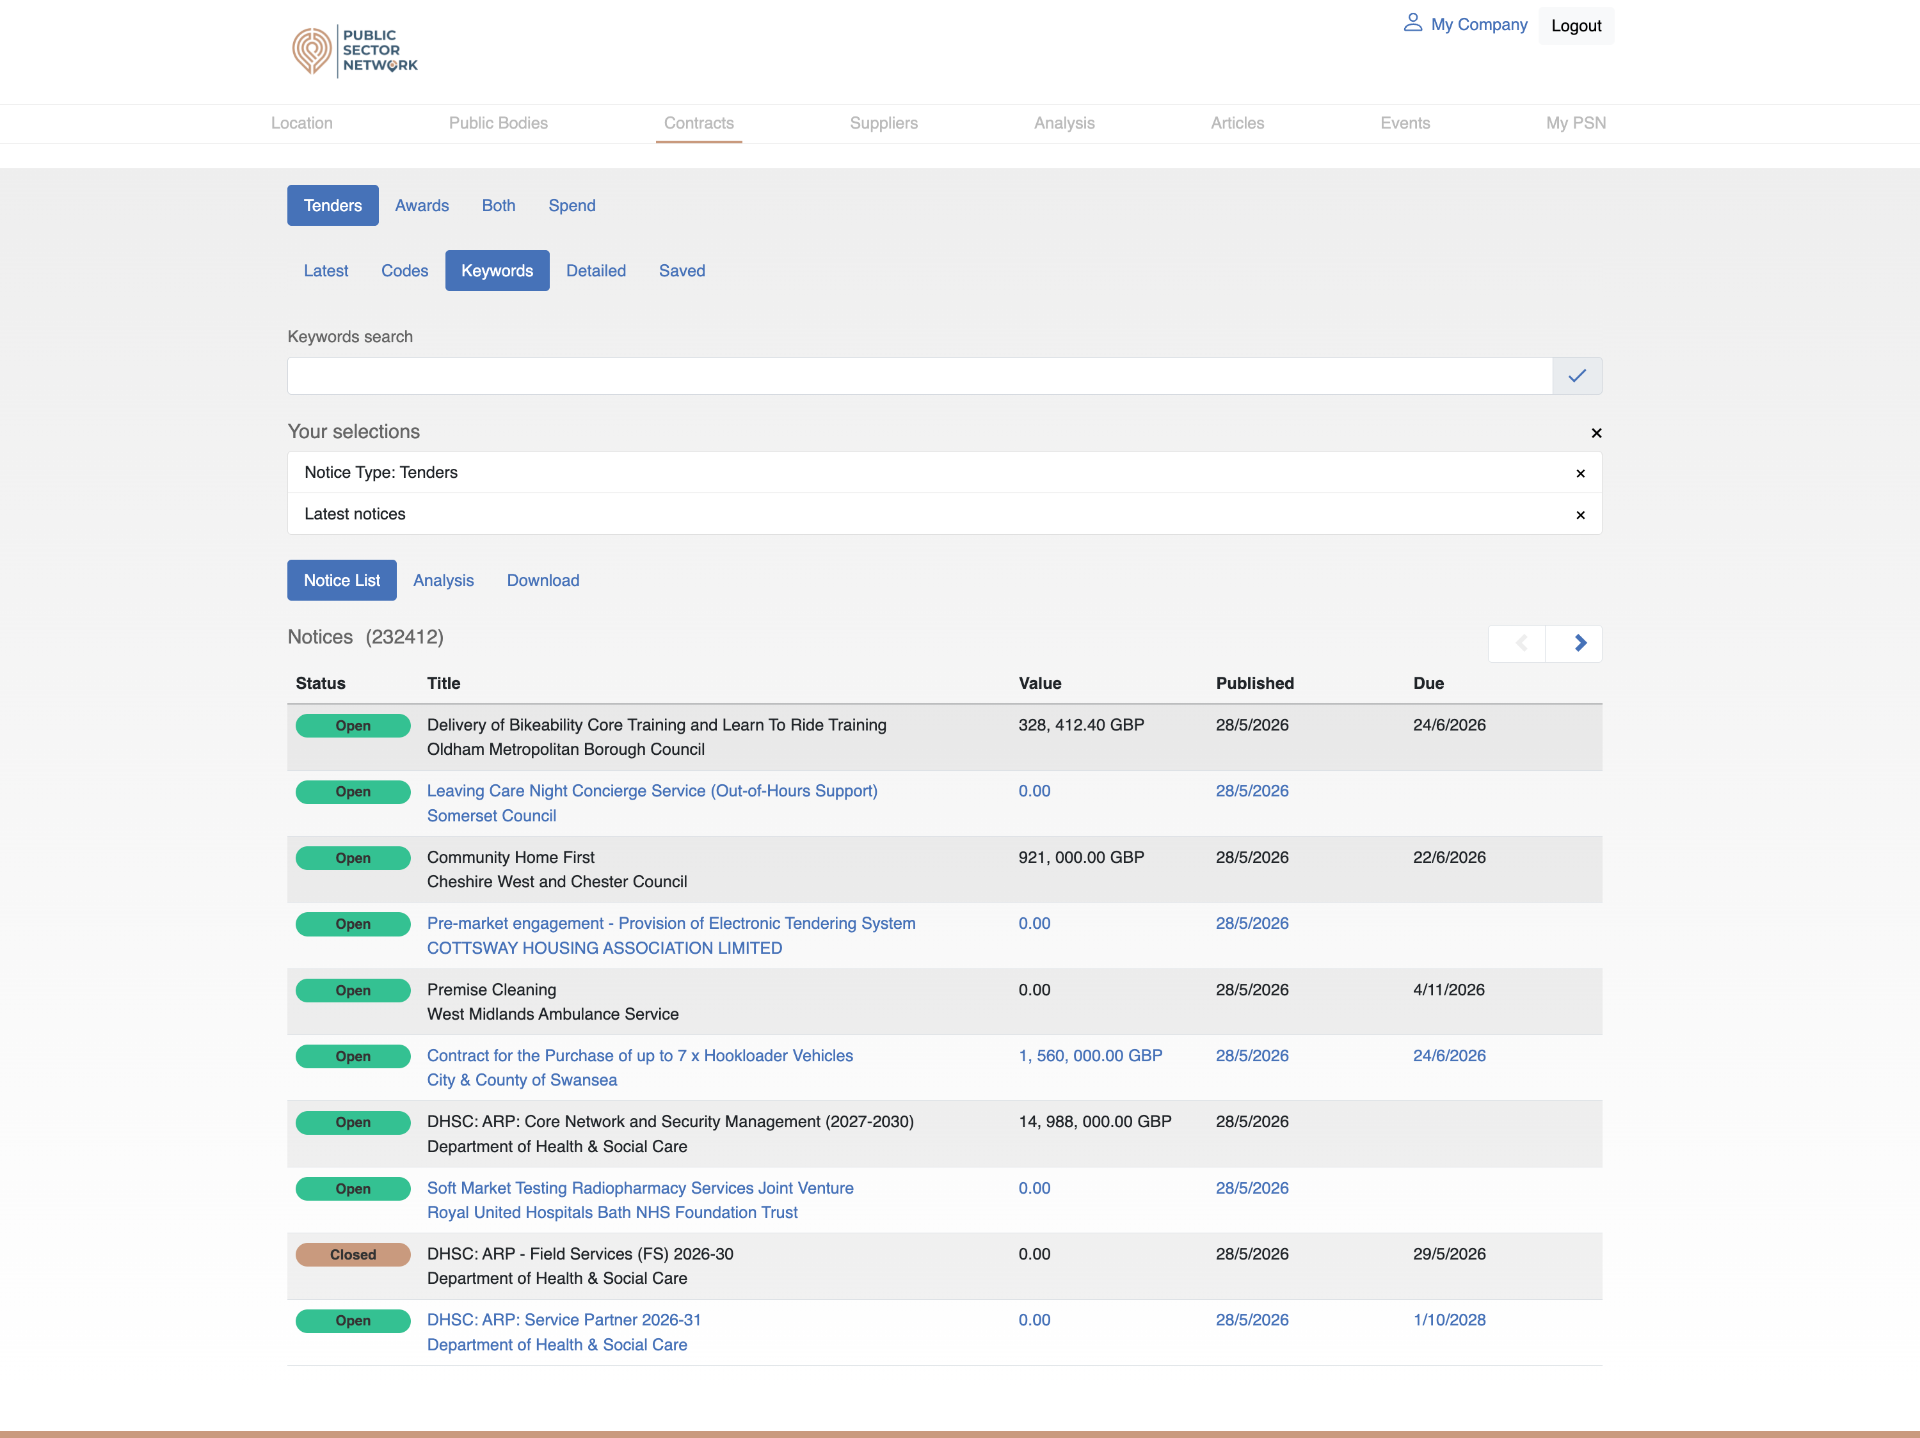
Task: Open the Analysis menu in top navigation
Action: tap(1064, 123)
